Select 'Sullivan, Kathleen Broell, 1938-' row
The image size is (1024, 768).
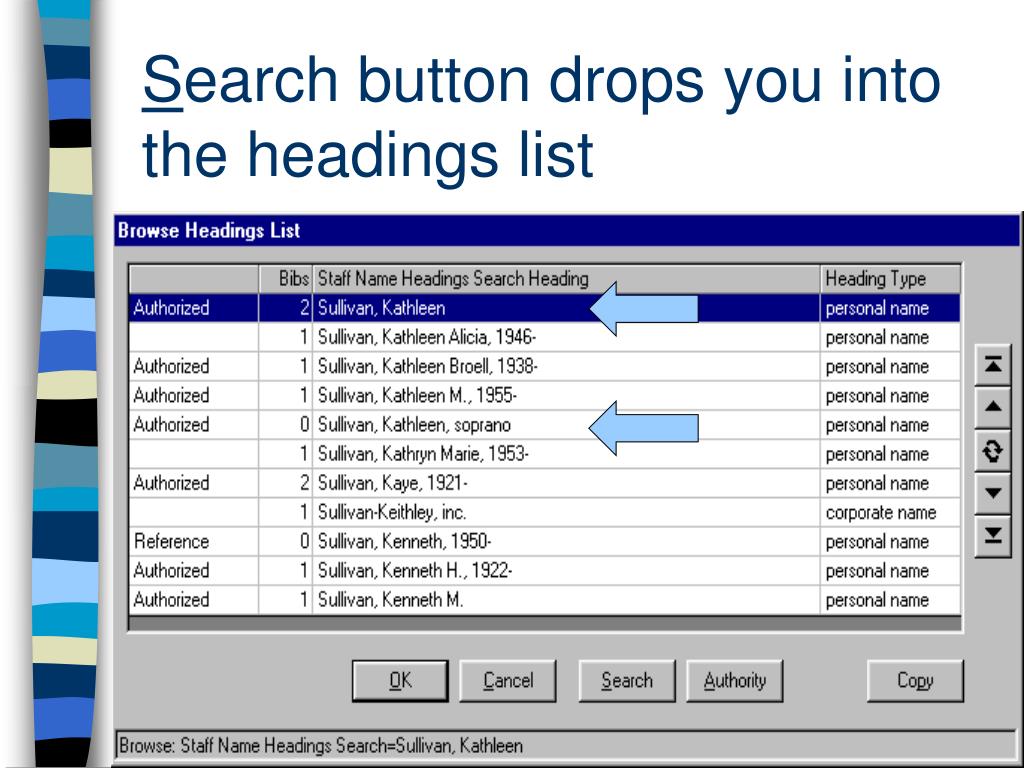pyautogui.click(x=545, y=366)
